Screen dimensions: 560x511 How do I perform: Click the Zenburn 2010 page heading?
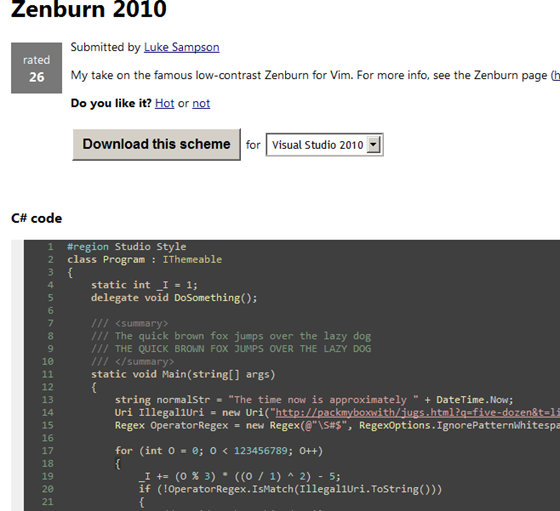89,9
